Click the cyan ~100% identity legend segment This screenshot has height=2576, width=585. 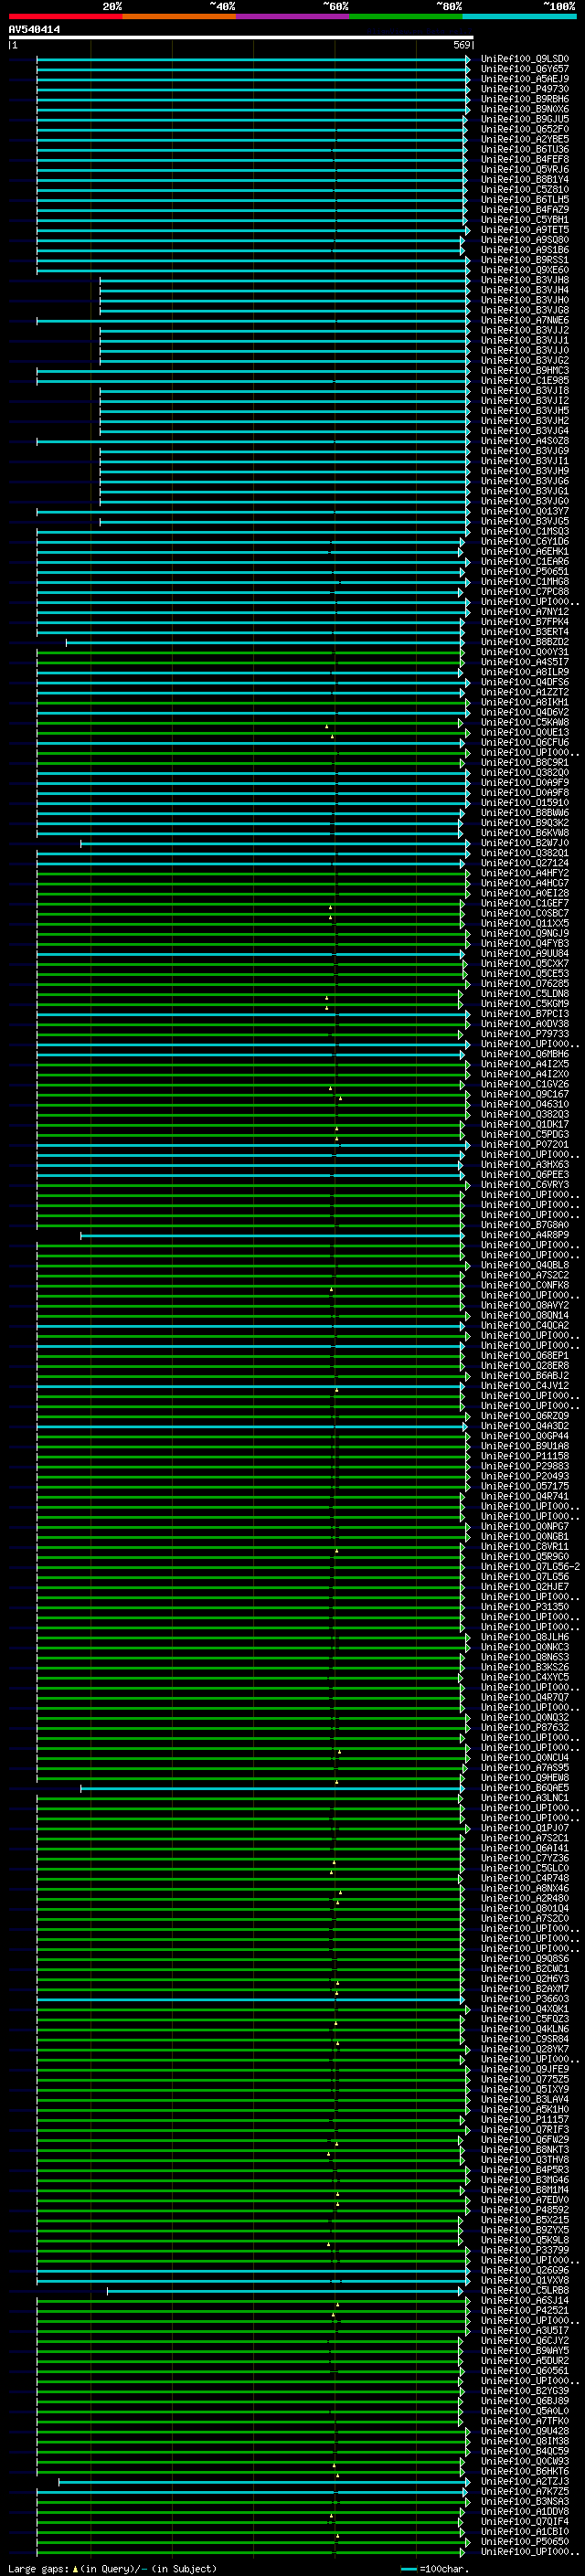coord(519,16)
